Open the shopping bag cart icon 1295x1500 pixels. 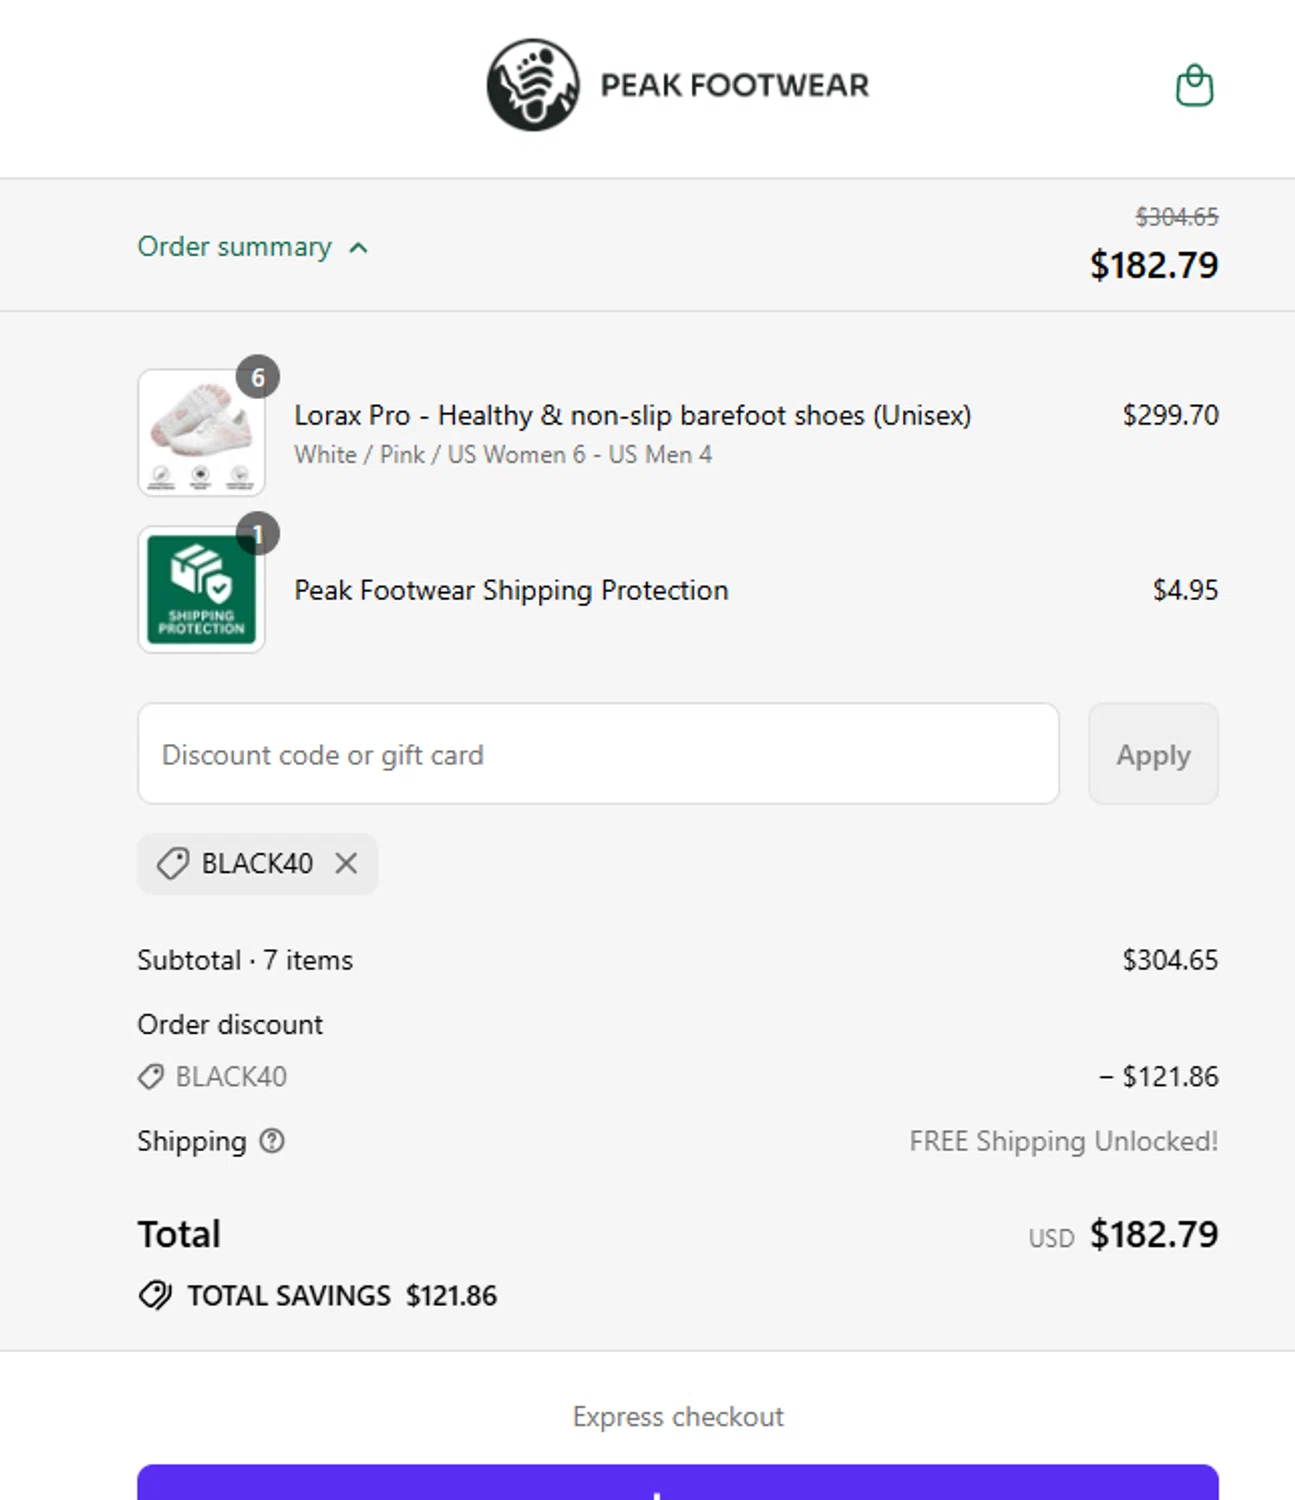1194,86
